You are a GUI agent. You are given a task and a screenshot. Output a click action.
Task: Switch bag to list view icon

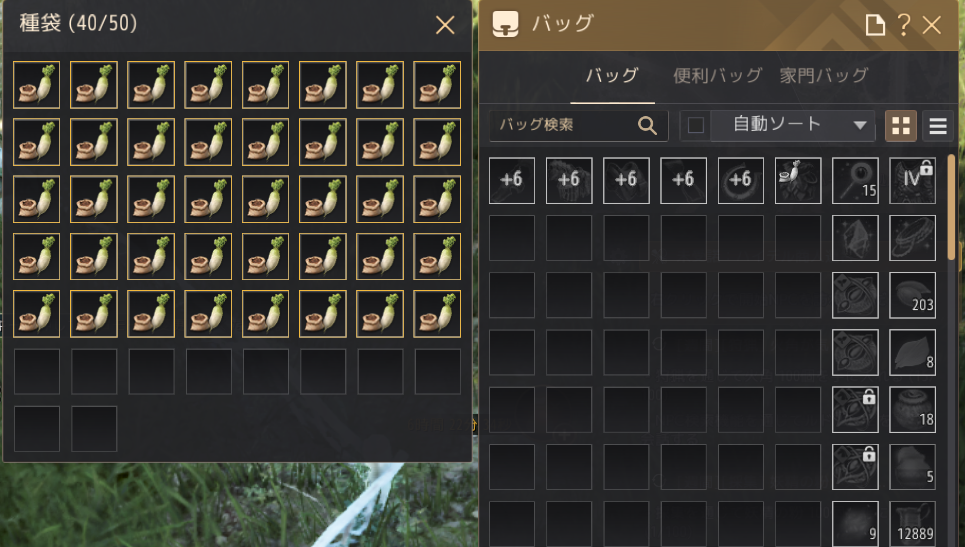pos(938,126)
